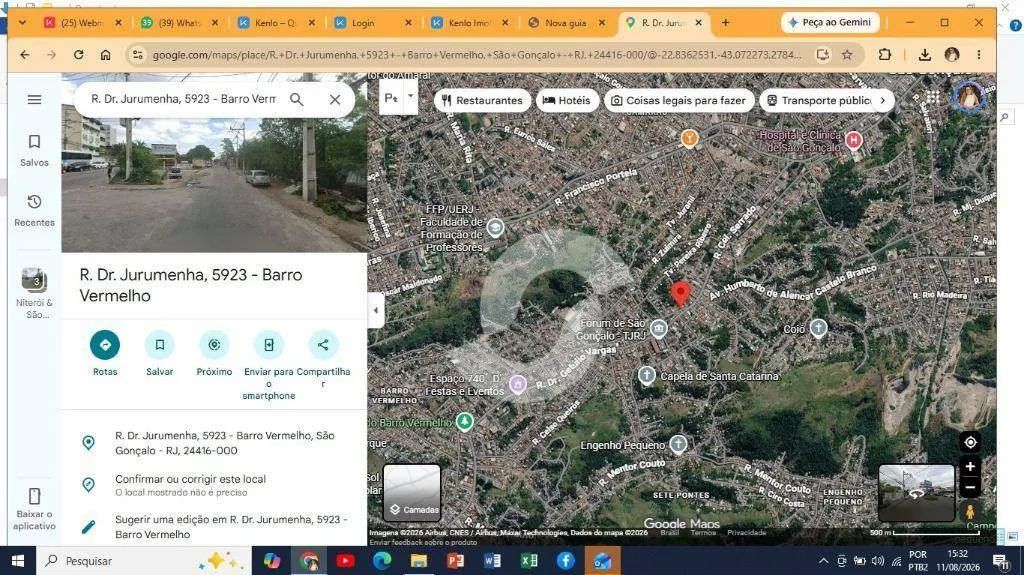This screenshot has height=575, width=1024.
Task: Select the Coió church marker
Action: [x=818, y=328]
